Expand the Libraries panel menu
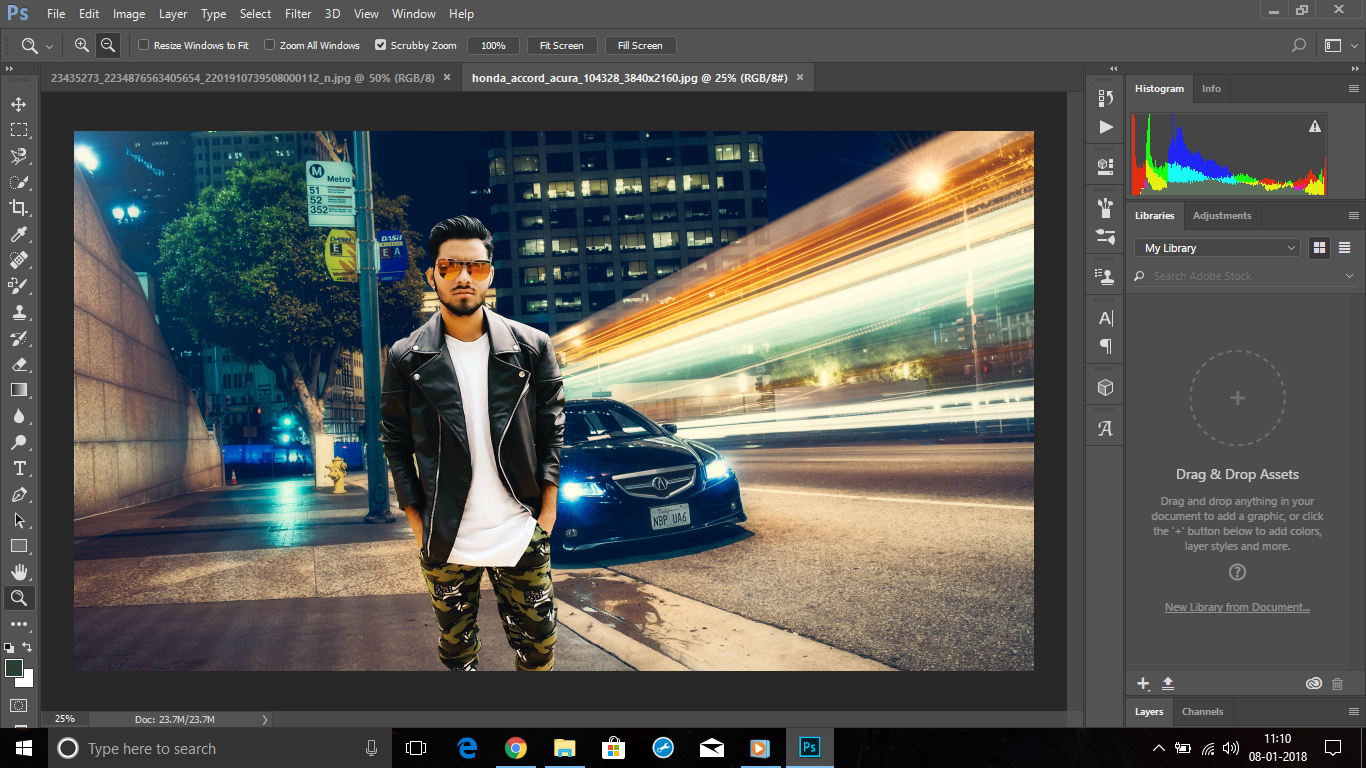The height and width of the screenshot is (768, 1366). pos(1355,216)
